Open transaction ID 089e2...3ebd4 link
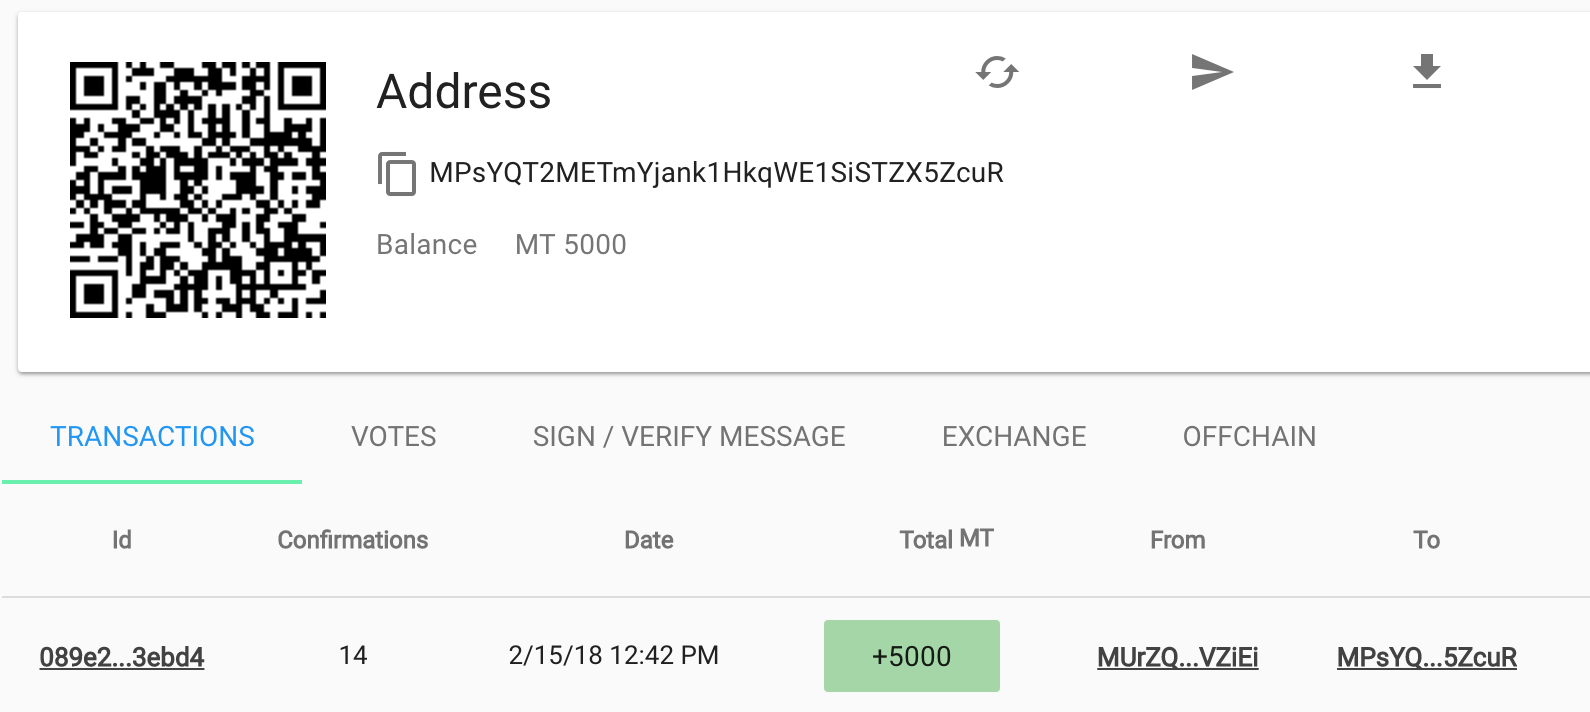Image resolution: width=1590 pixels, height=712 pixels. (x=122, y=657)
